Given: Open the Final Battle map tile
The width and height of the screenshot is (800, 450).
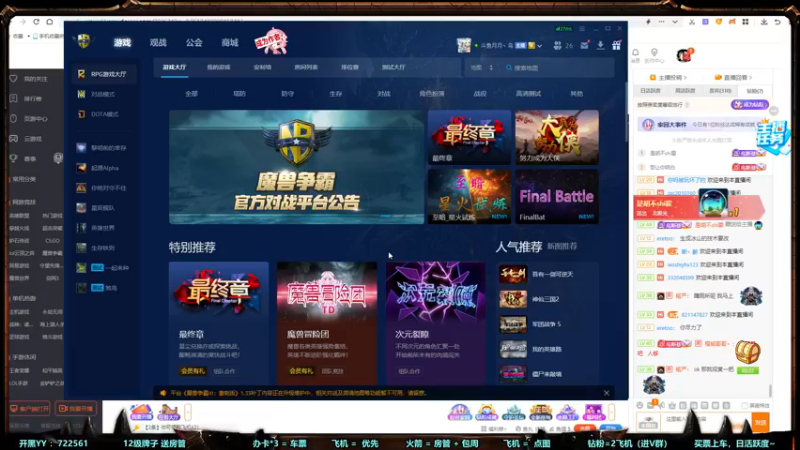Looking at the screenshot, I should click(557, 196).
